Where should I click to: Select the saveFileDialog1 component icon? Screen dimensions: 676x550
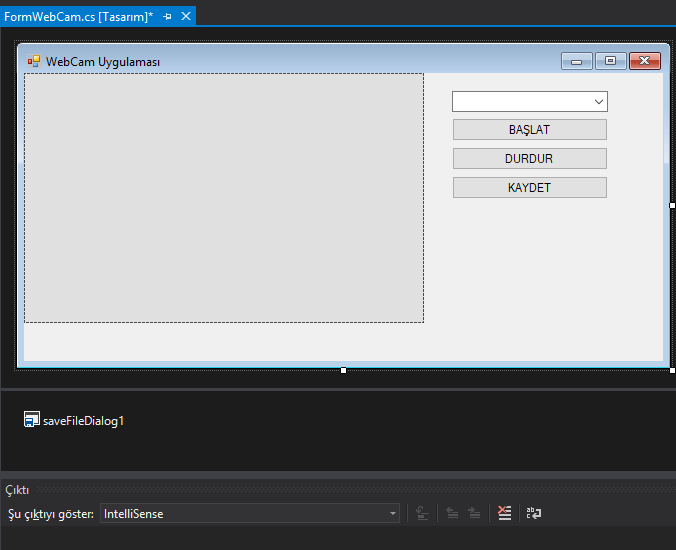pos(31,419)
